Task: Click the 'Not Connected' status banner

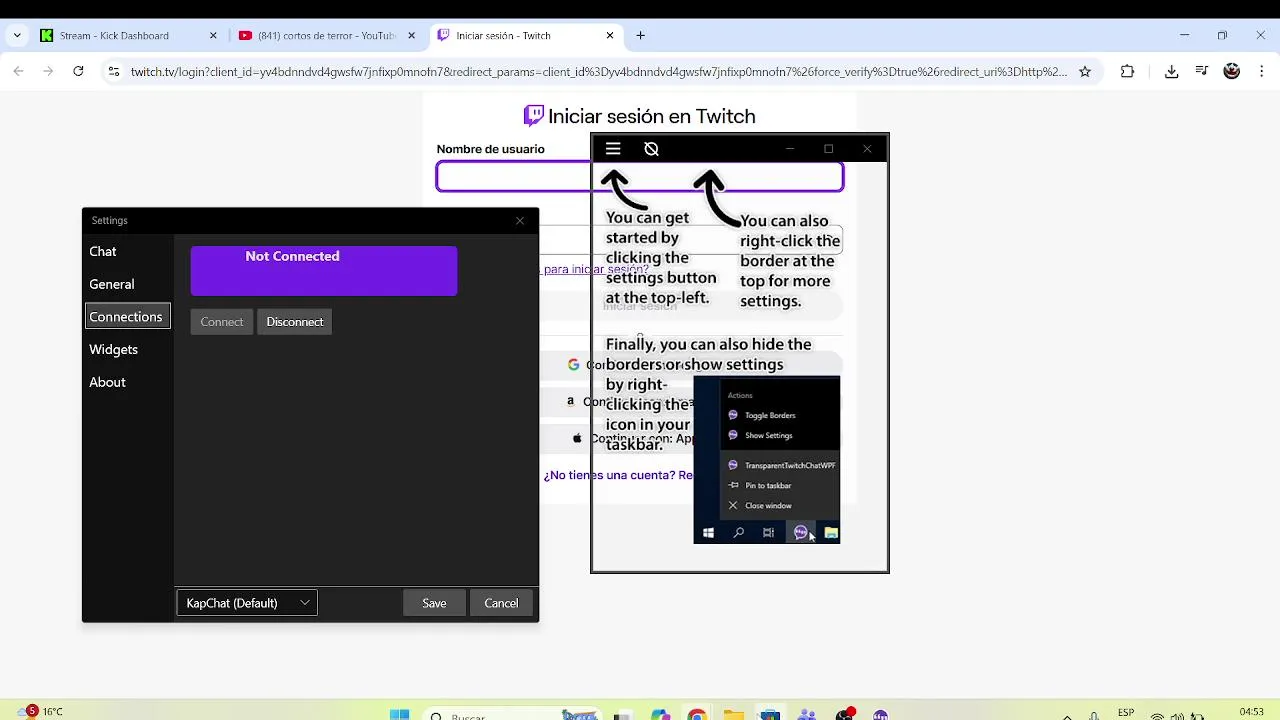Action: 324,271
